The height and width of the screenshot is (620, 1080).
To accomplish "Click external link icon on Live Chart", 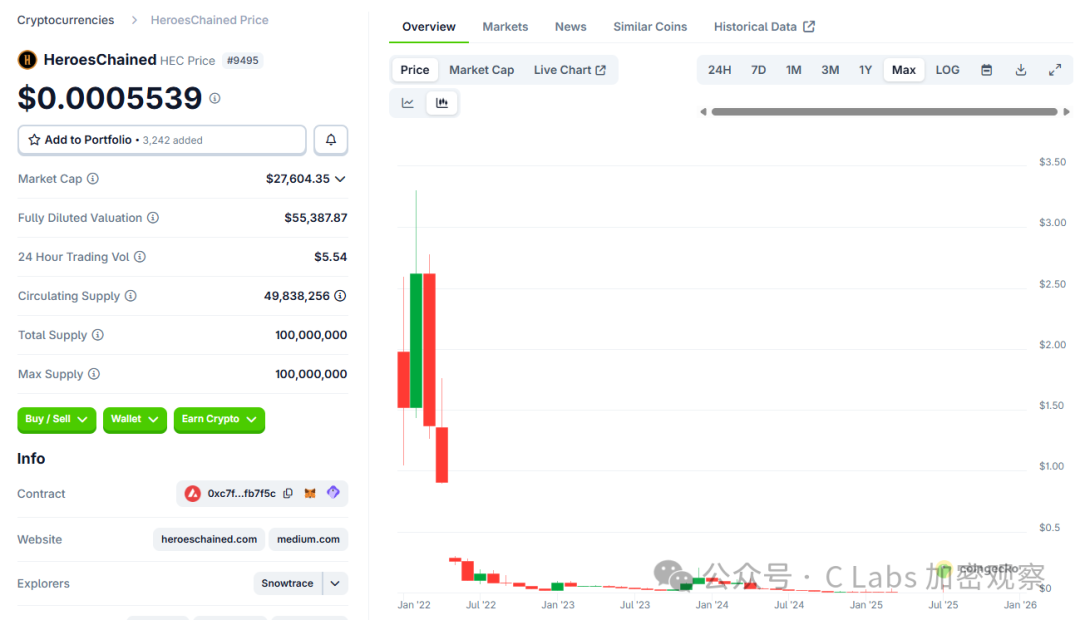I will point(601,70).
